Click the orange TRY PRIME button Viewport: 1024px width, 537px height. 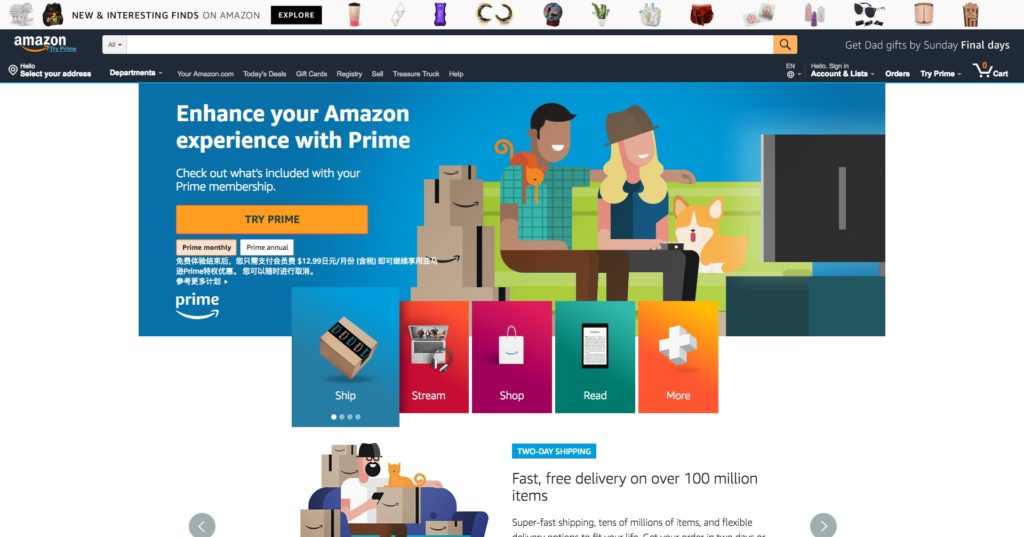coord(272,220)
